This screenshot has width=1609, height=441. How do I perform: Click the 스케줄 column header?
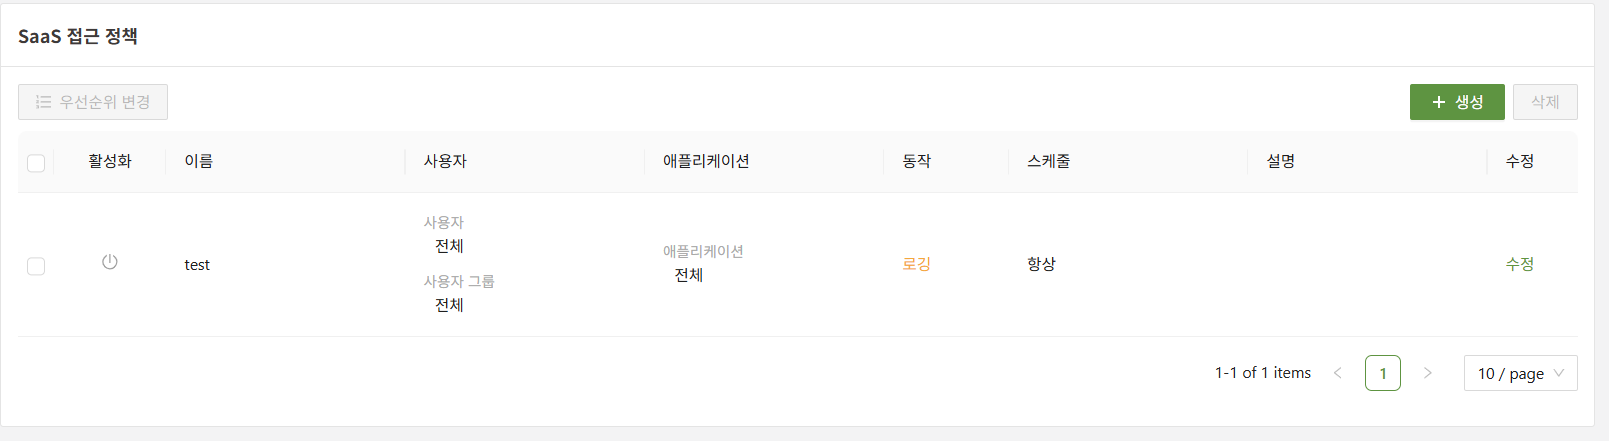[1048, 161]
